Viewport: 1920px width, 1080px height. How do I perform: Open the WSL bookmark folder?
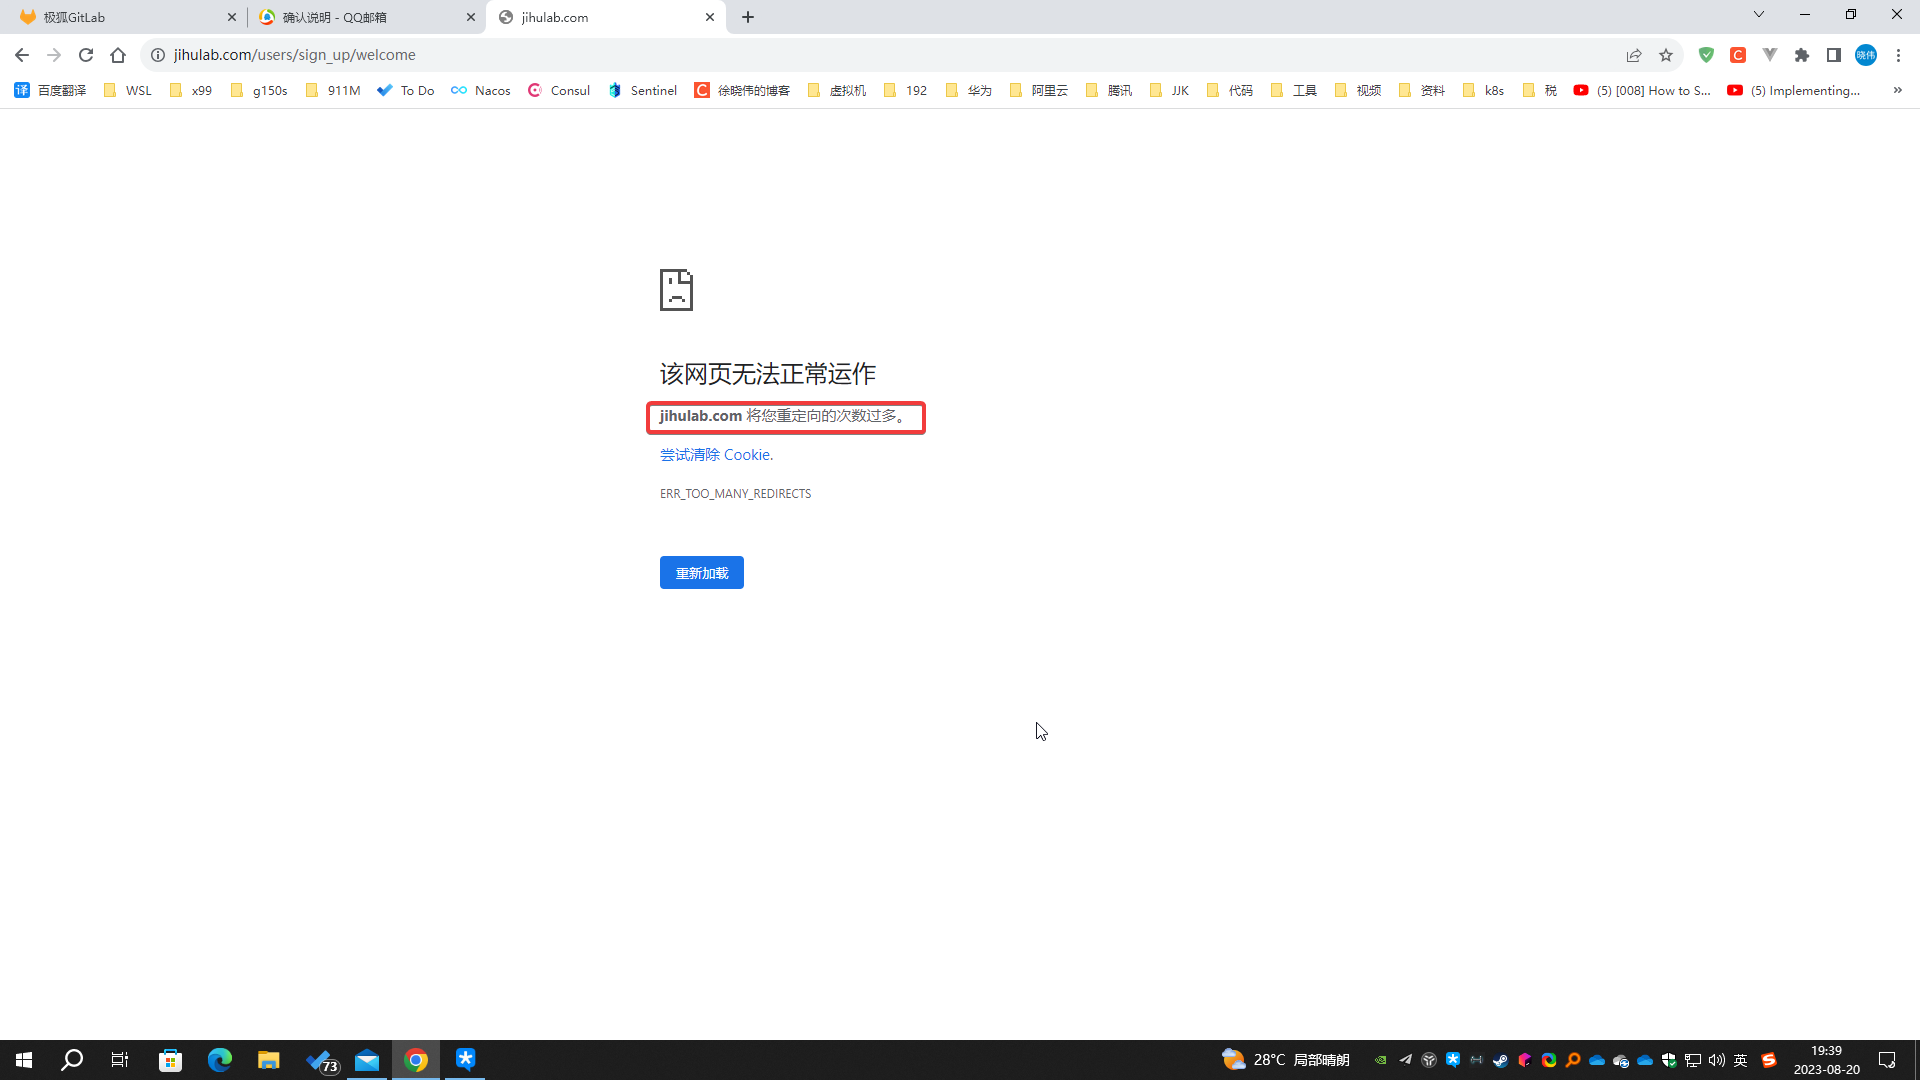[128, 90]
